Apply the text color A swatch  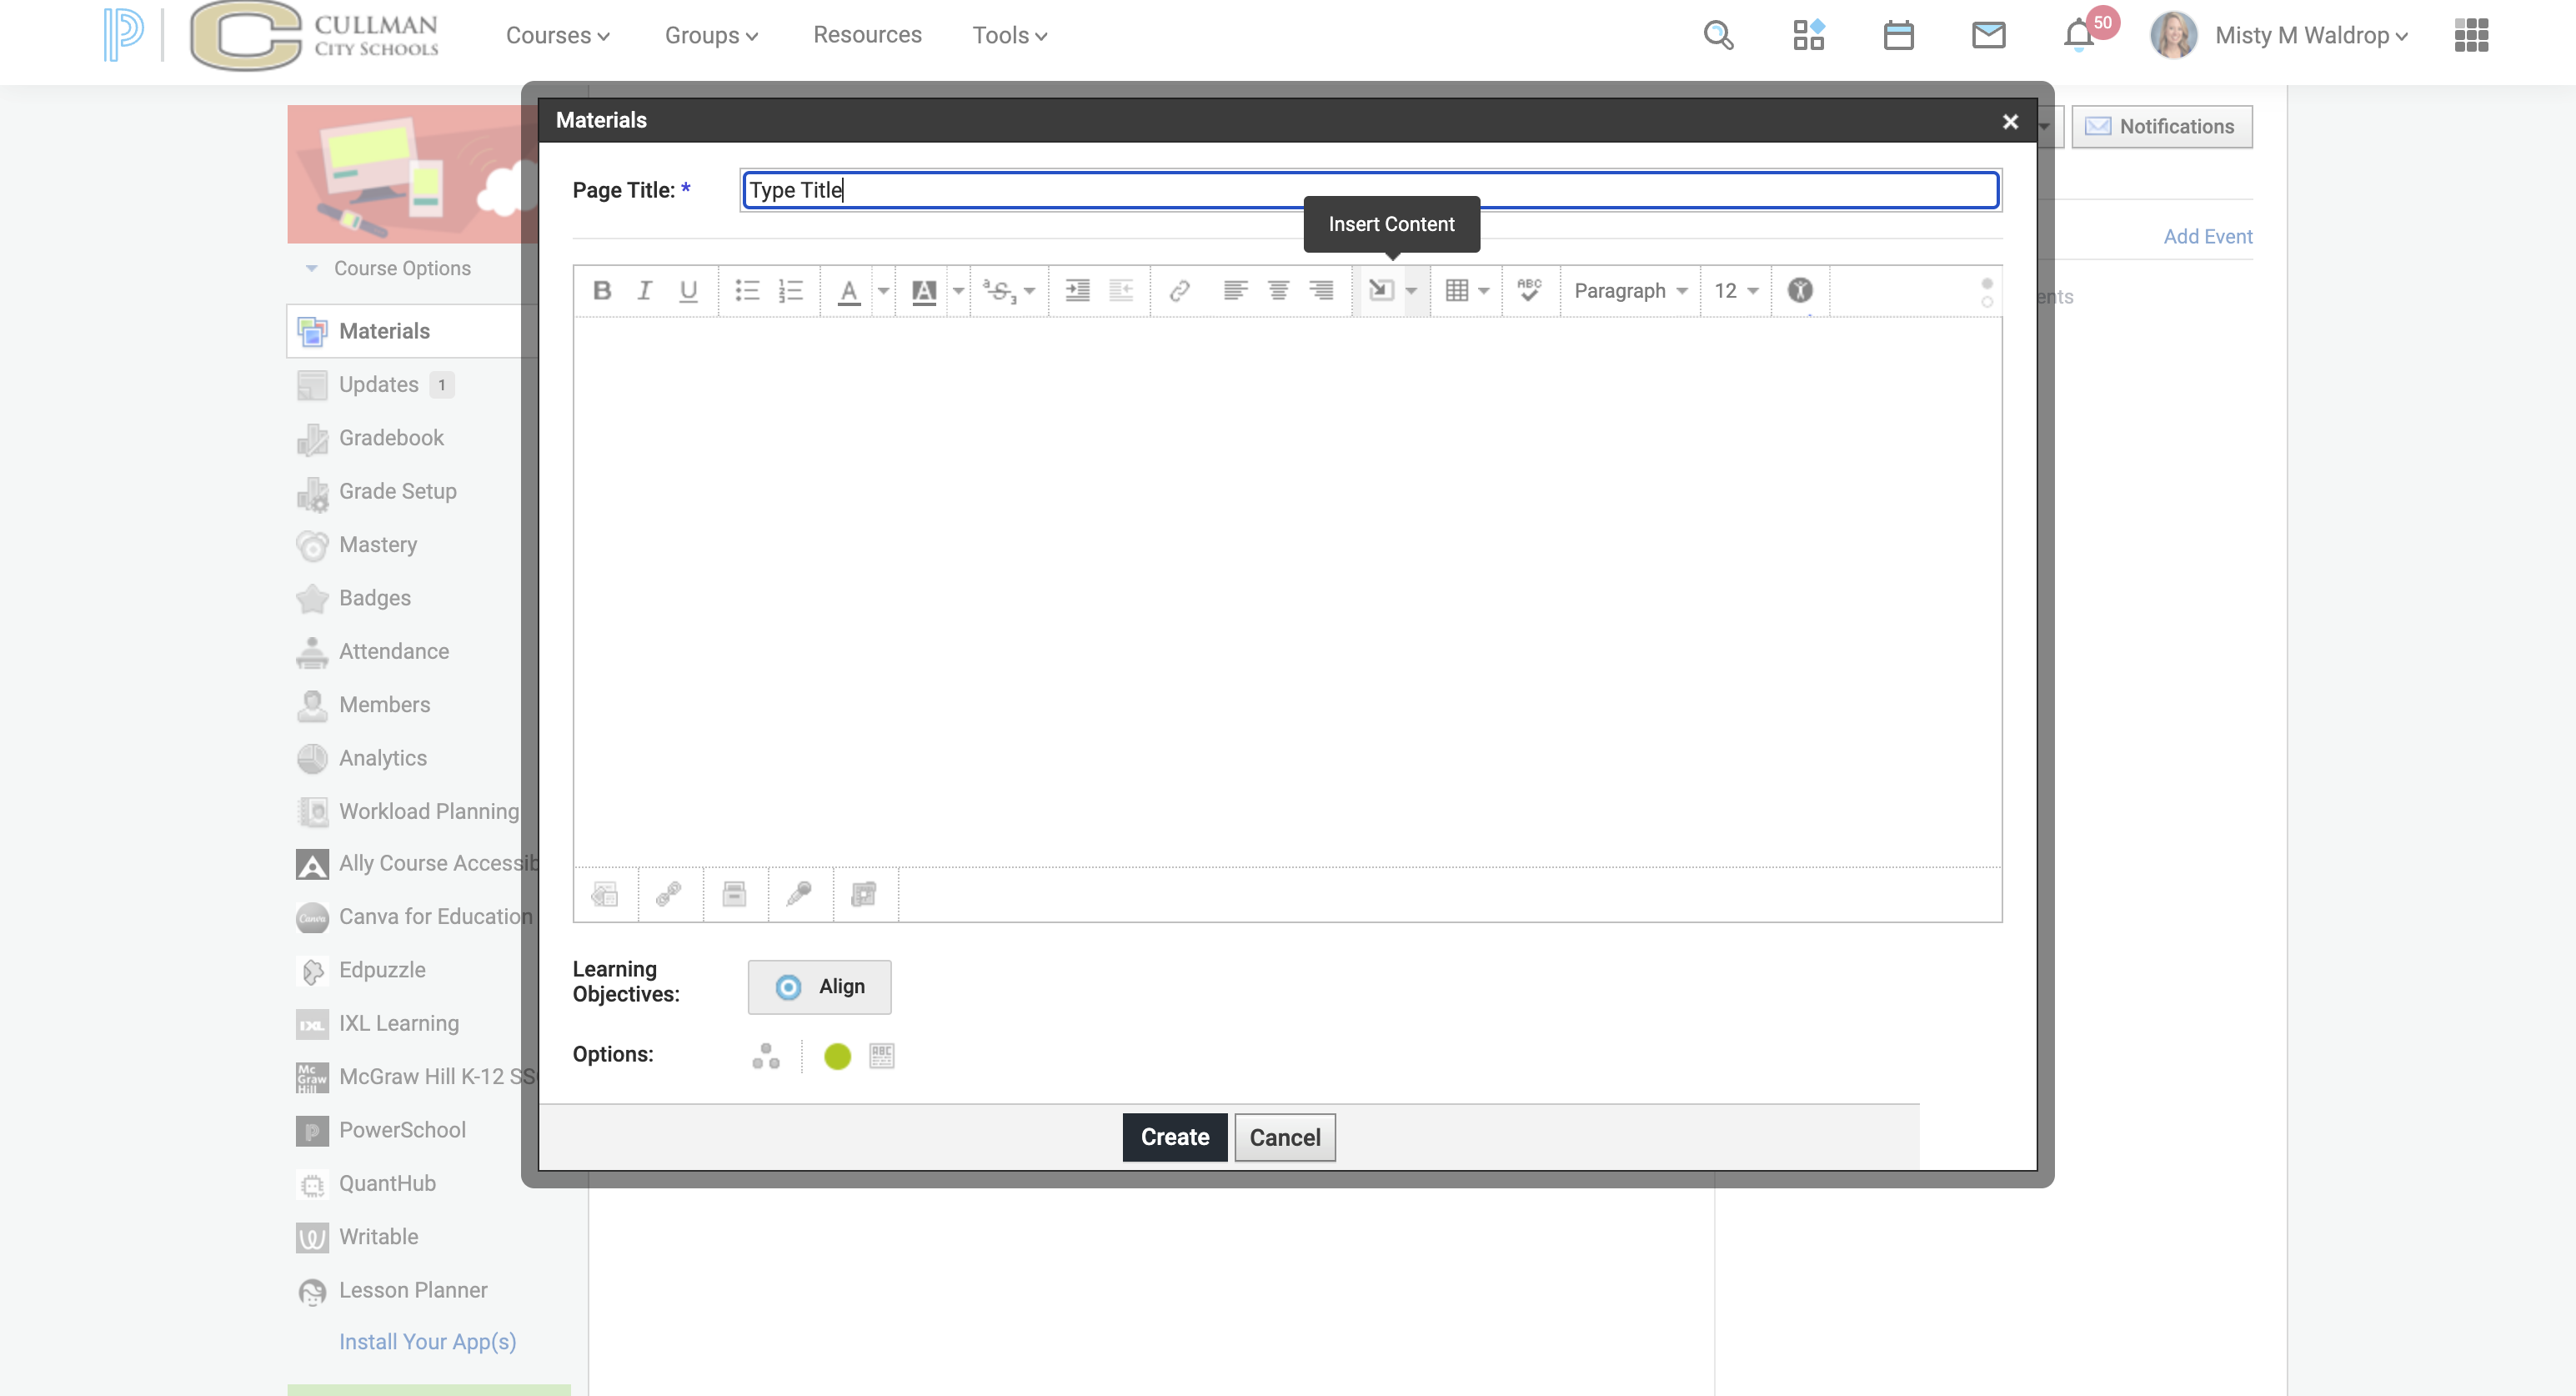pyautogui.click(x=849, y=291)
